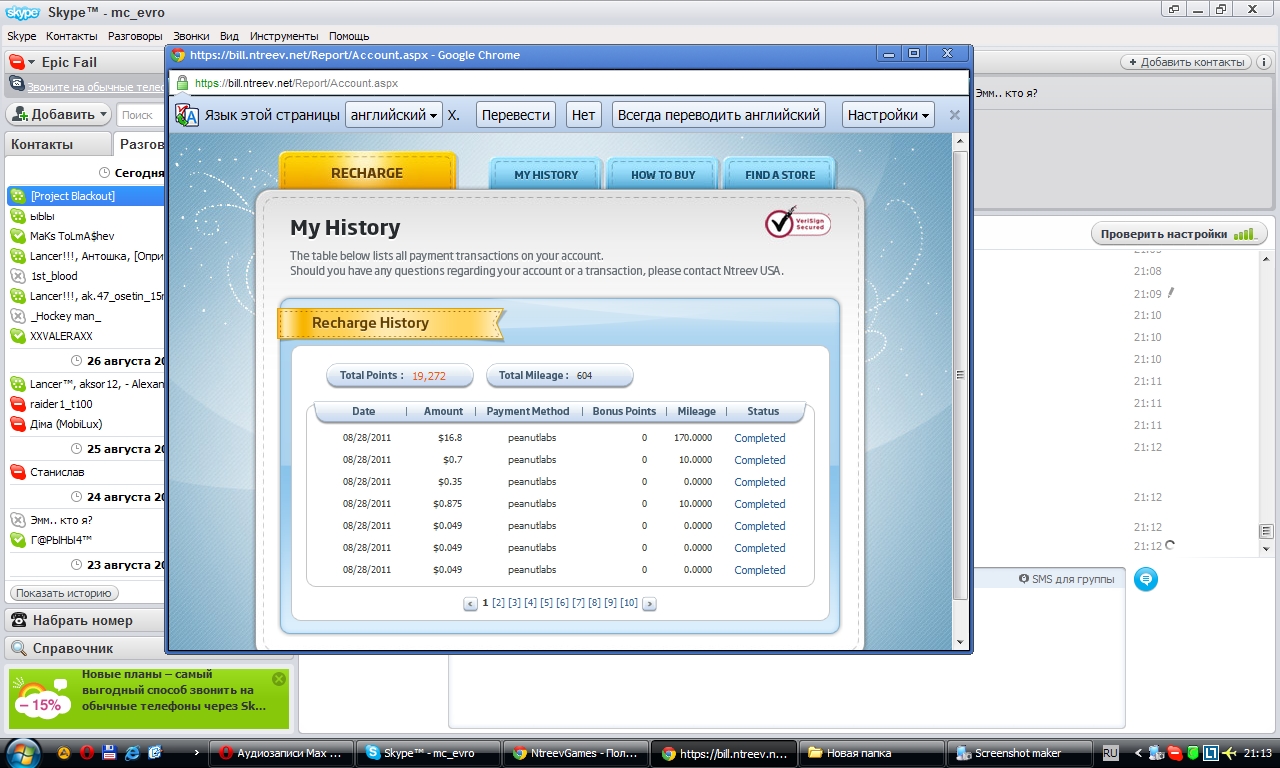Go to page 5 of recharge history

(x=546, y=603)
